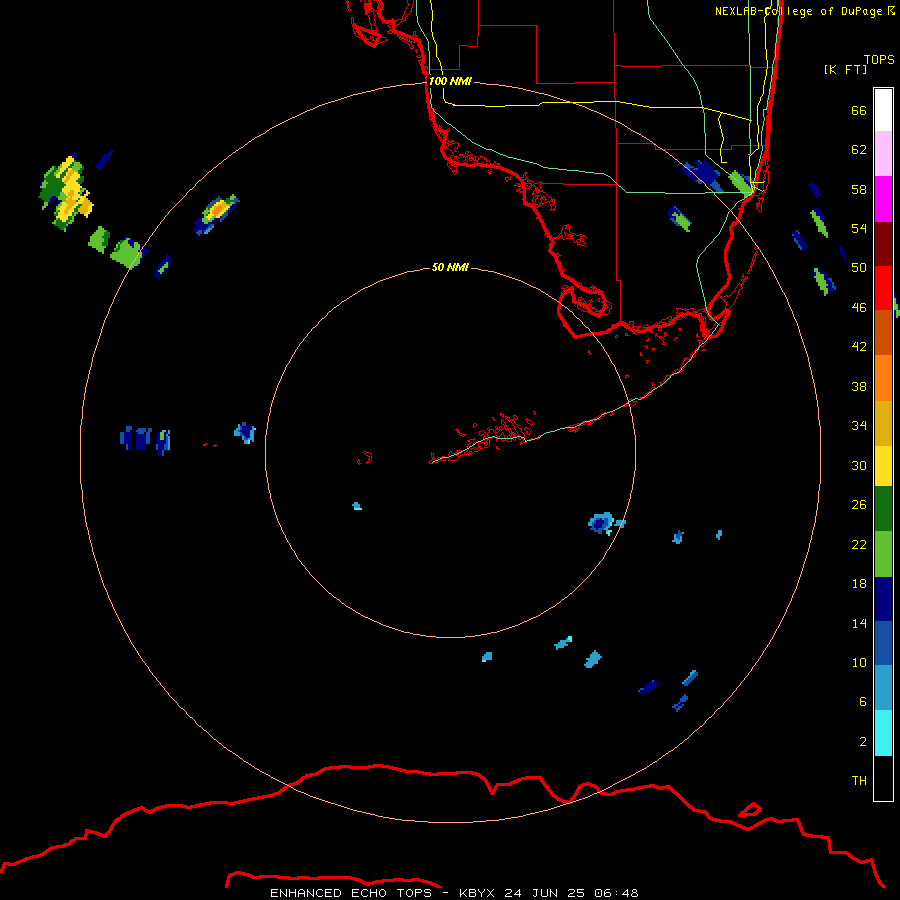Click the "[K FT]" units label
Screen dimensions: 900x900
coord(845,69)
